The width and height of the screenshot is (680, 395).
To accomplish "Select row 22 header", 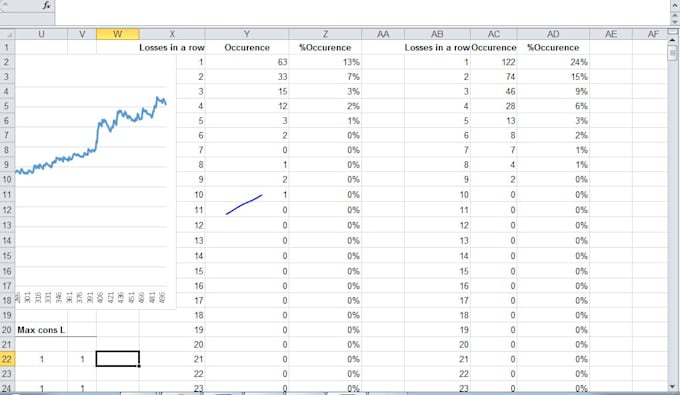I will [7, 359].
